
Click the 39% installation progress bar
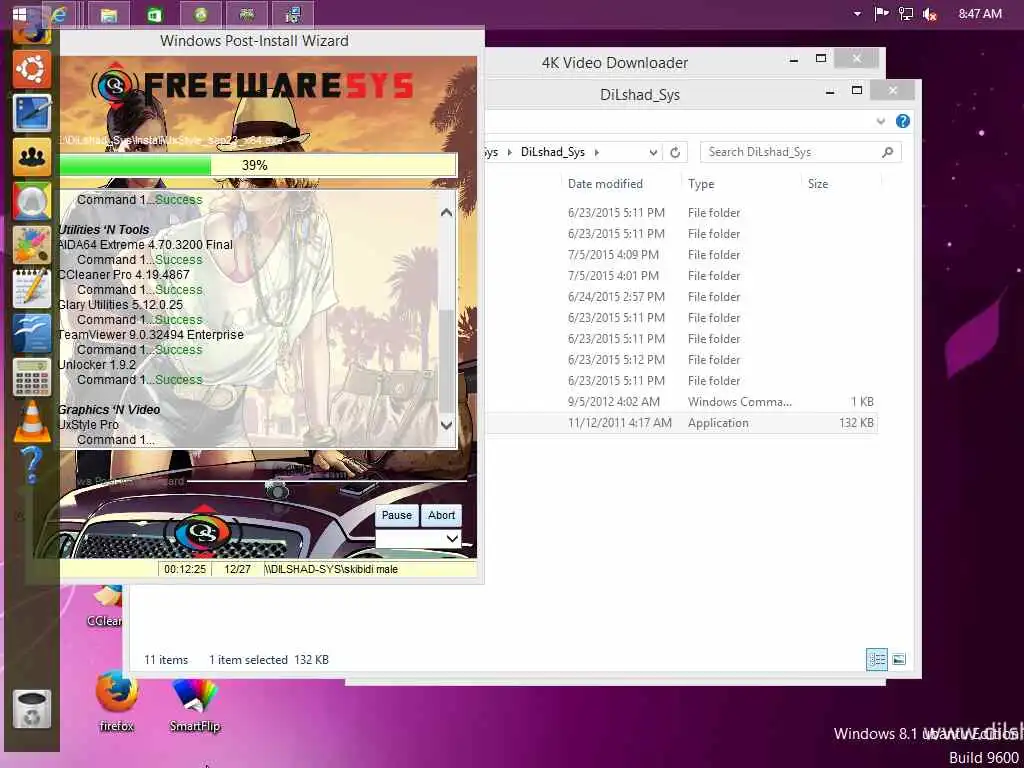click(257, 165)
